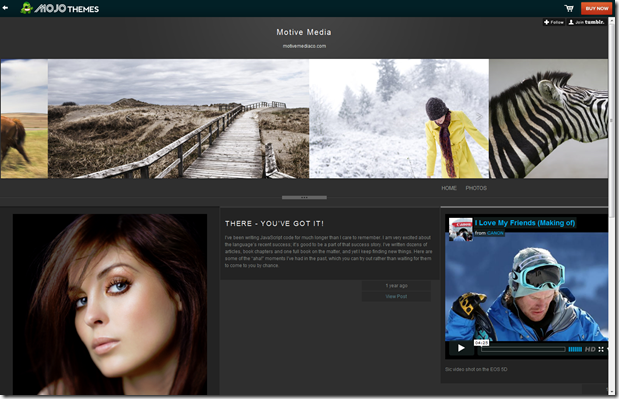619x399 pixels.
Task: Click the Follow button
Action: tap(553, 22)
